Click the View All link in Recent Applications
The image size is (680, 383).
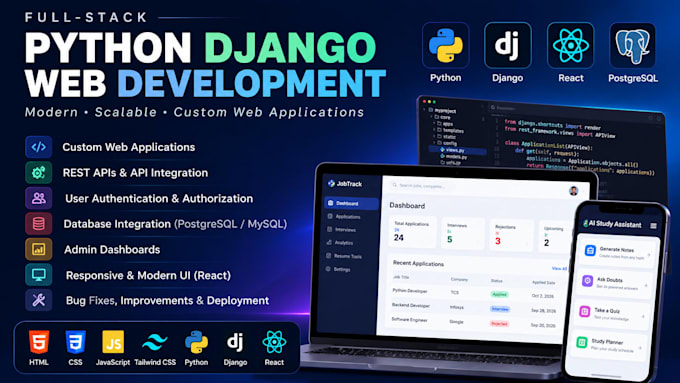point(559,268)
